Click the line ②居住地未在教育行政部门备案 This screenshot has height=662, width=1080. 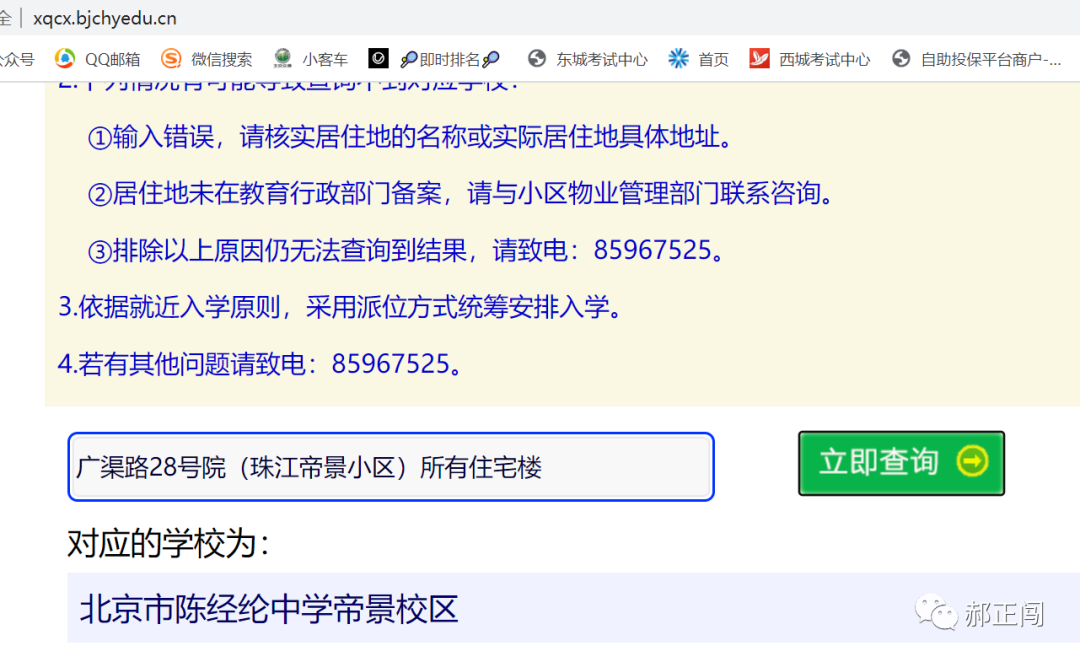(x=461, y=194)
